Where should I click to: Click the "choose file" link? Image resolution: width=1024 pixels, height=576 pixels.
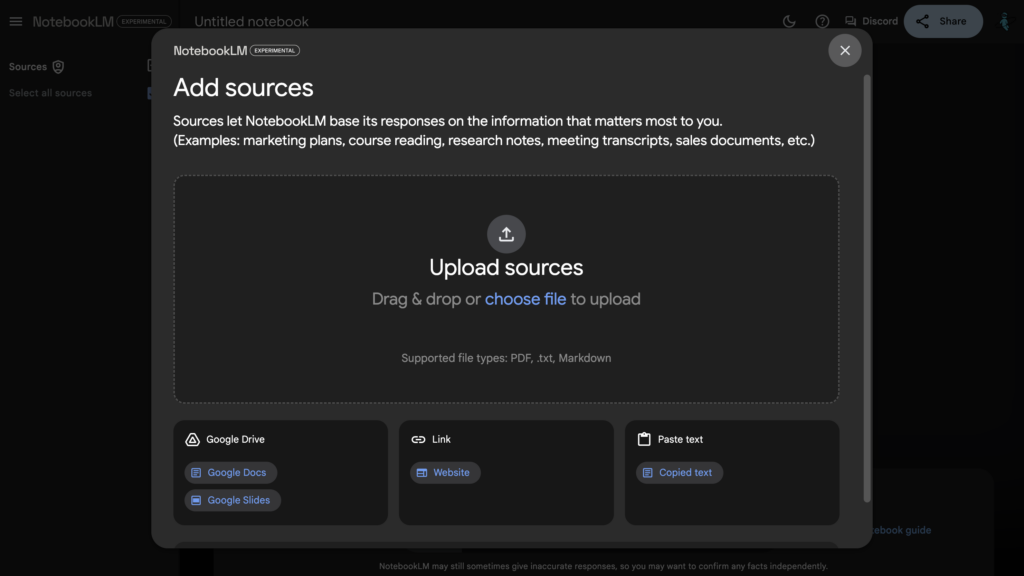coord(525,299)
